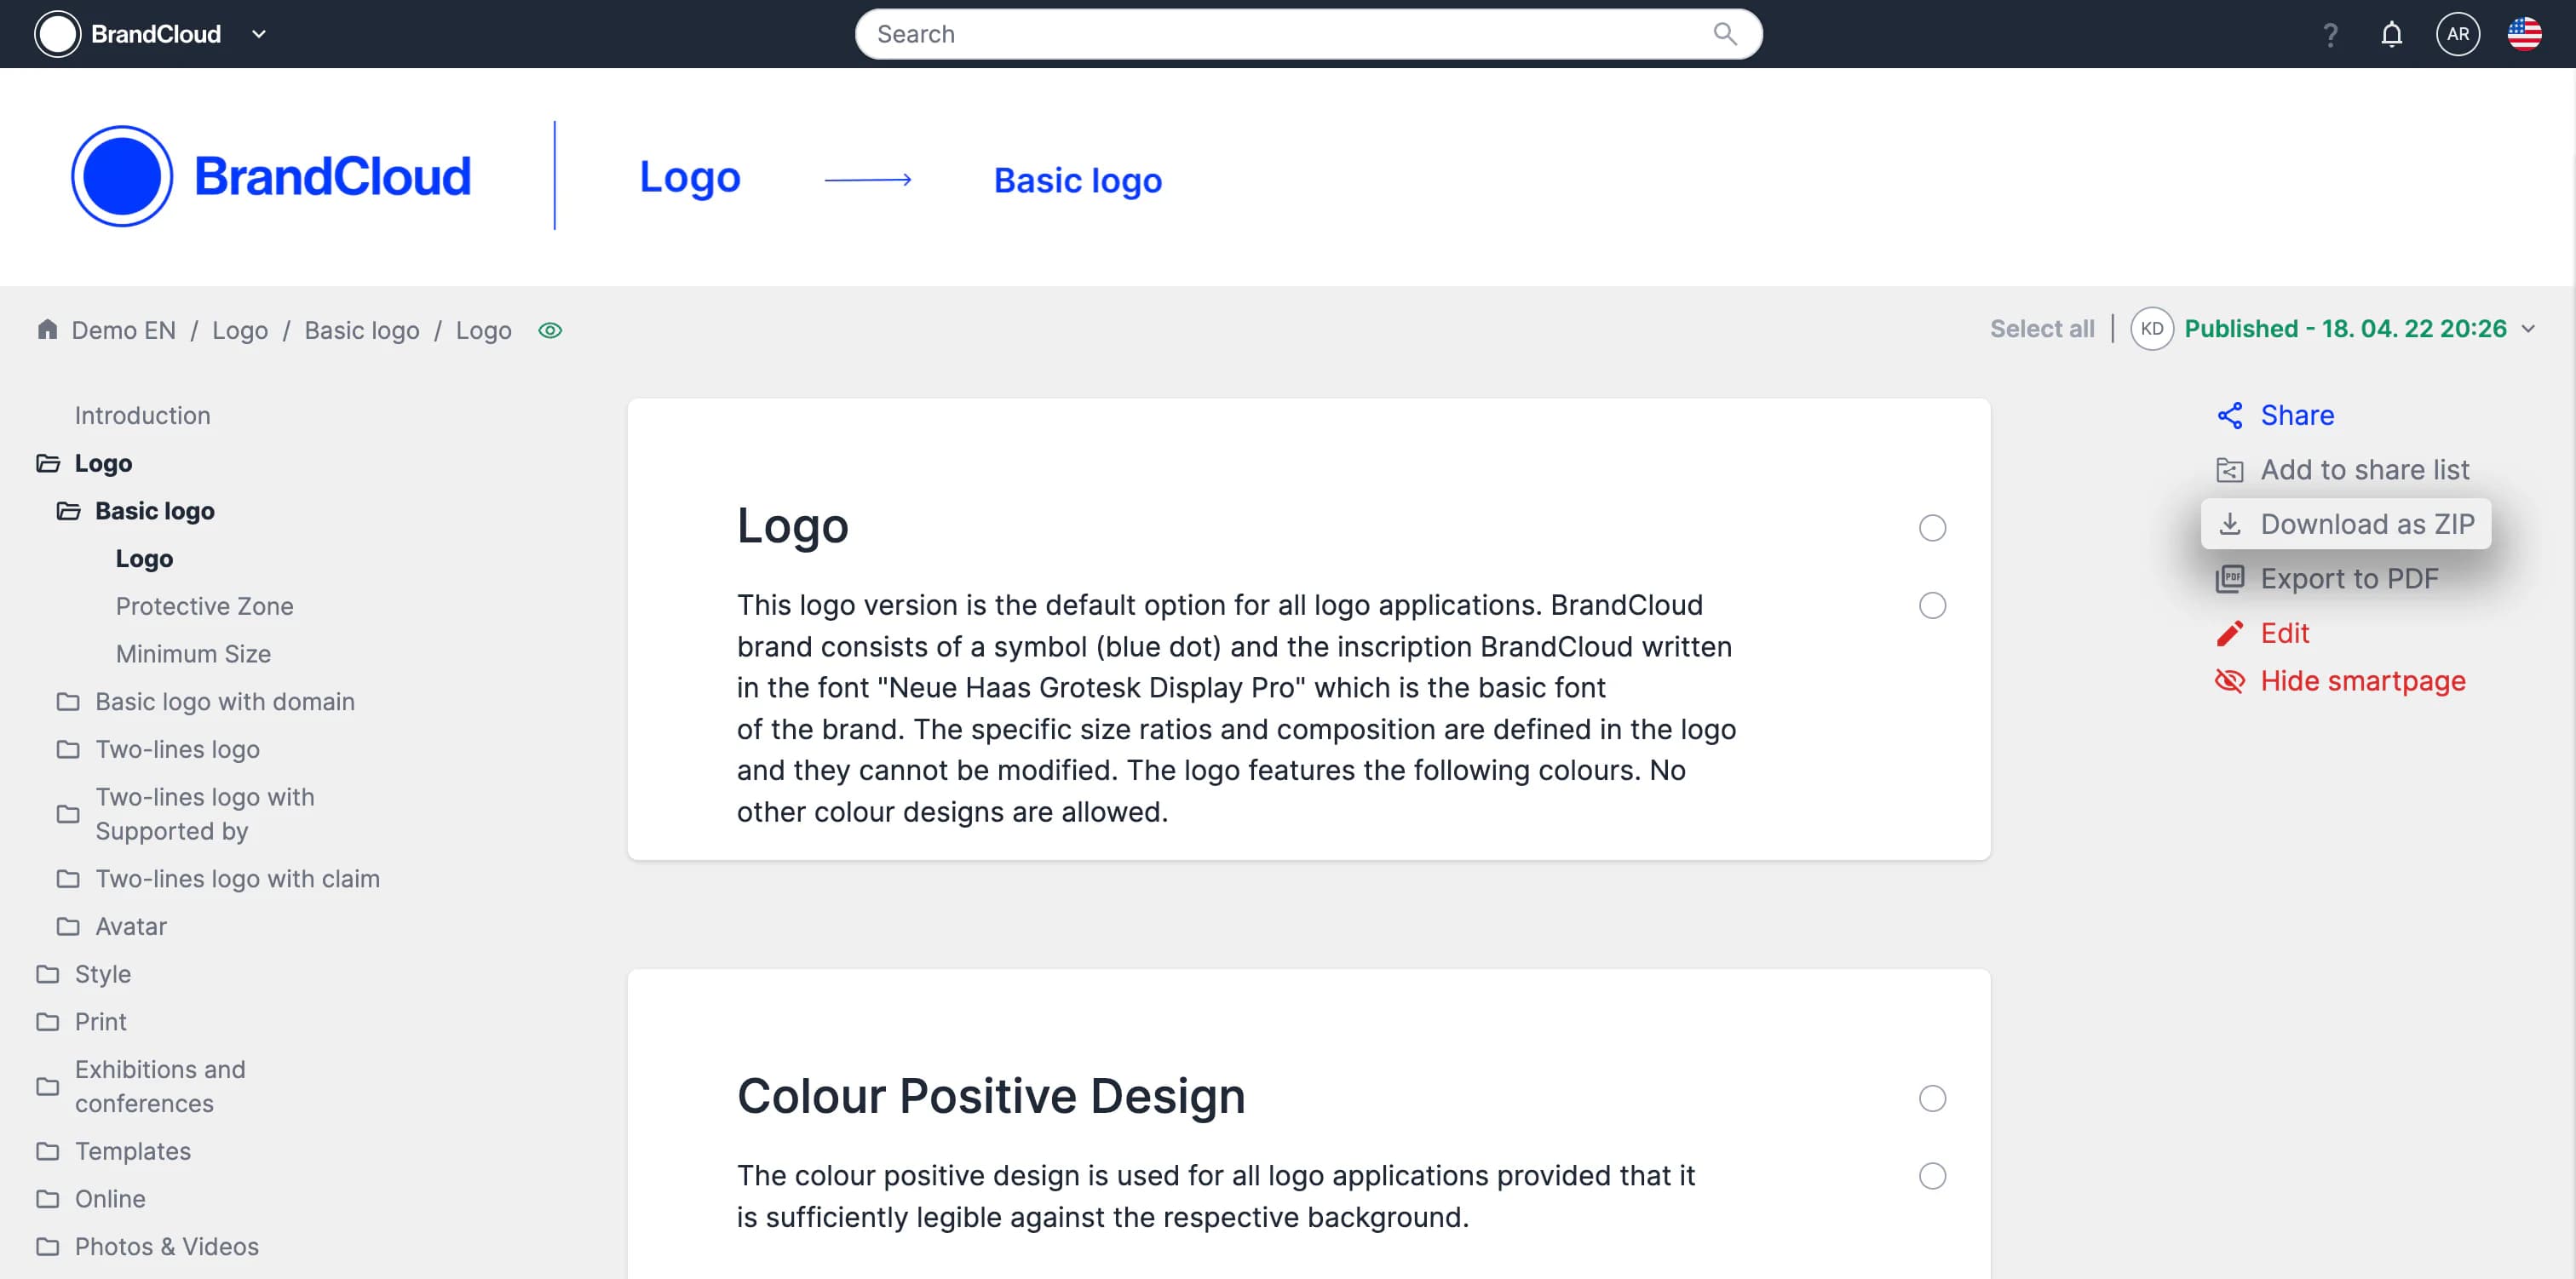Toggle the green eye visibility icon in breadcrumb
This screenshot has height=1279, width=2576.
click(x=550, y=330)
